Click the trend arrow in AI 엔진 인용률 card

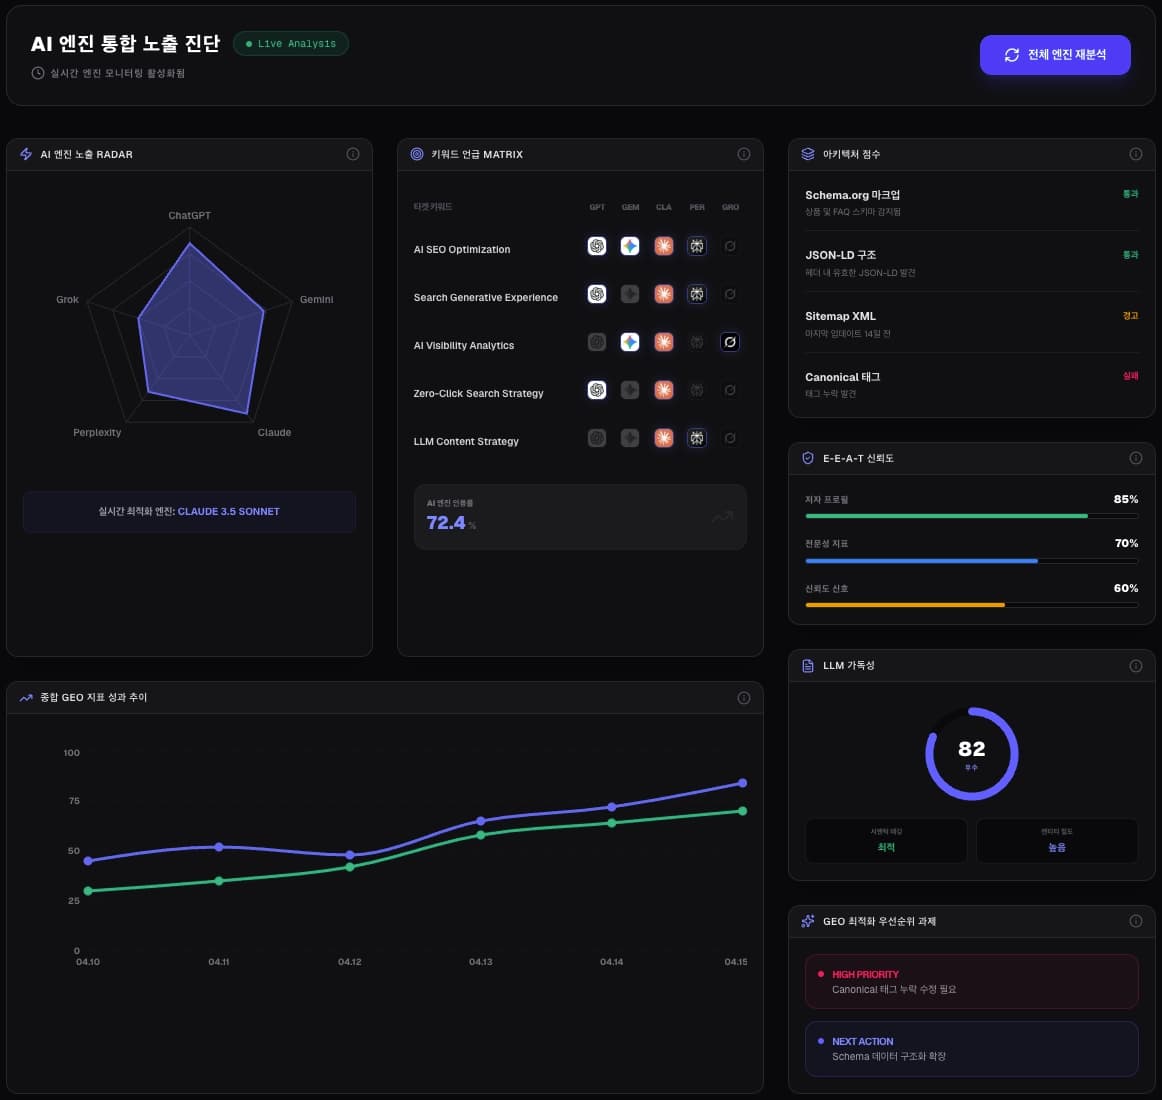coord(723,517)
